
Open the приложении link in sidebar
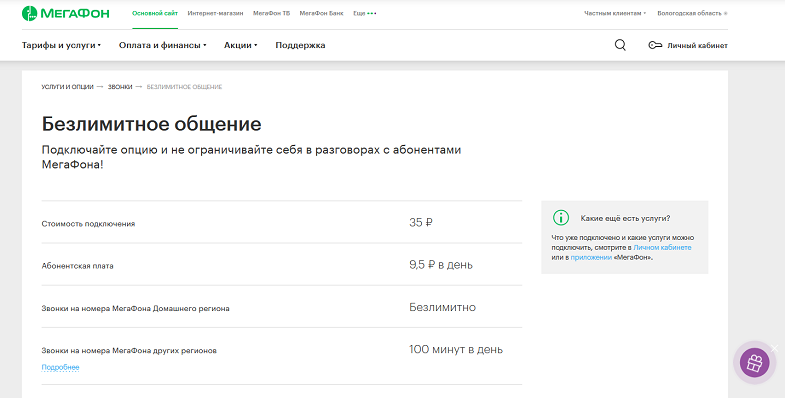(591, 257)
